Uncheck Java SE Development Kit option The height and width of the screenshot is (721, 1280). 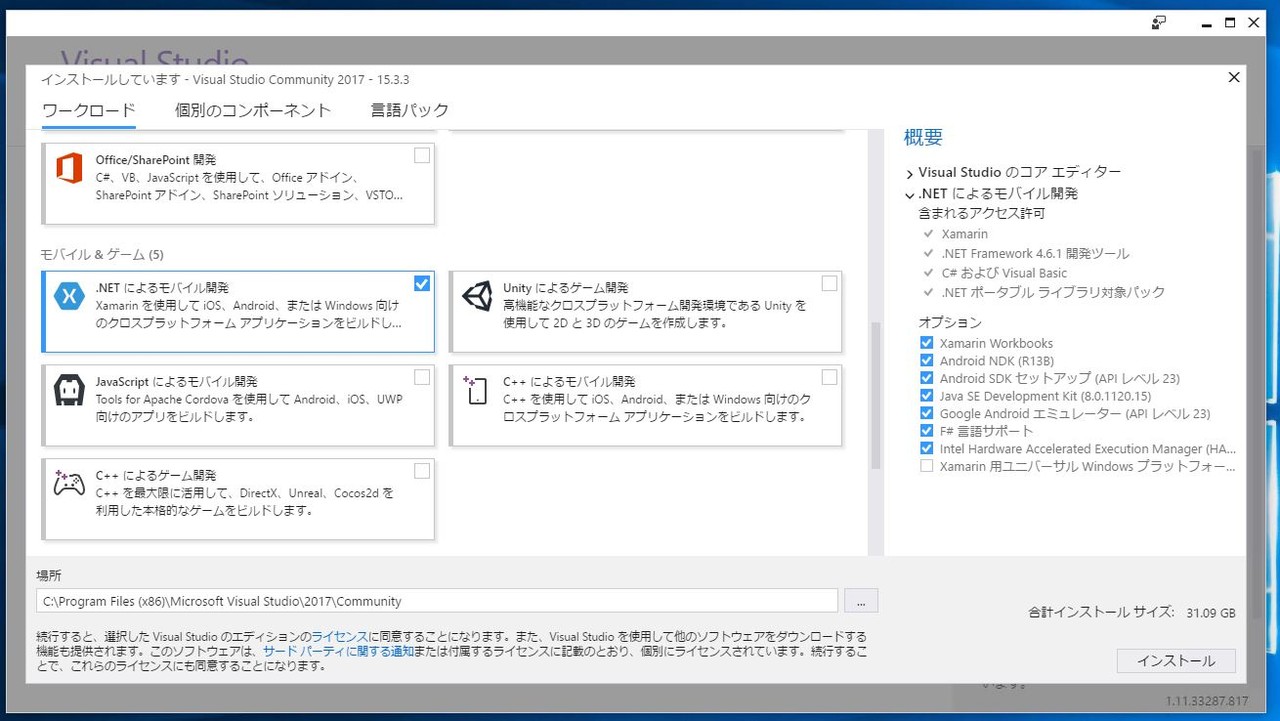pos(926,396)
